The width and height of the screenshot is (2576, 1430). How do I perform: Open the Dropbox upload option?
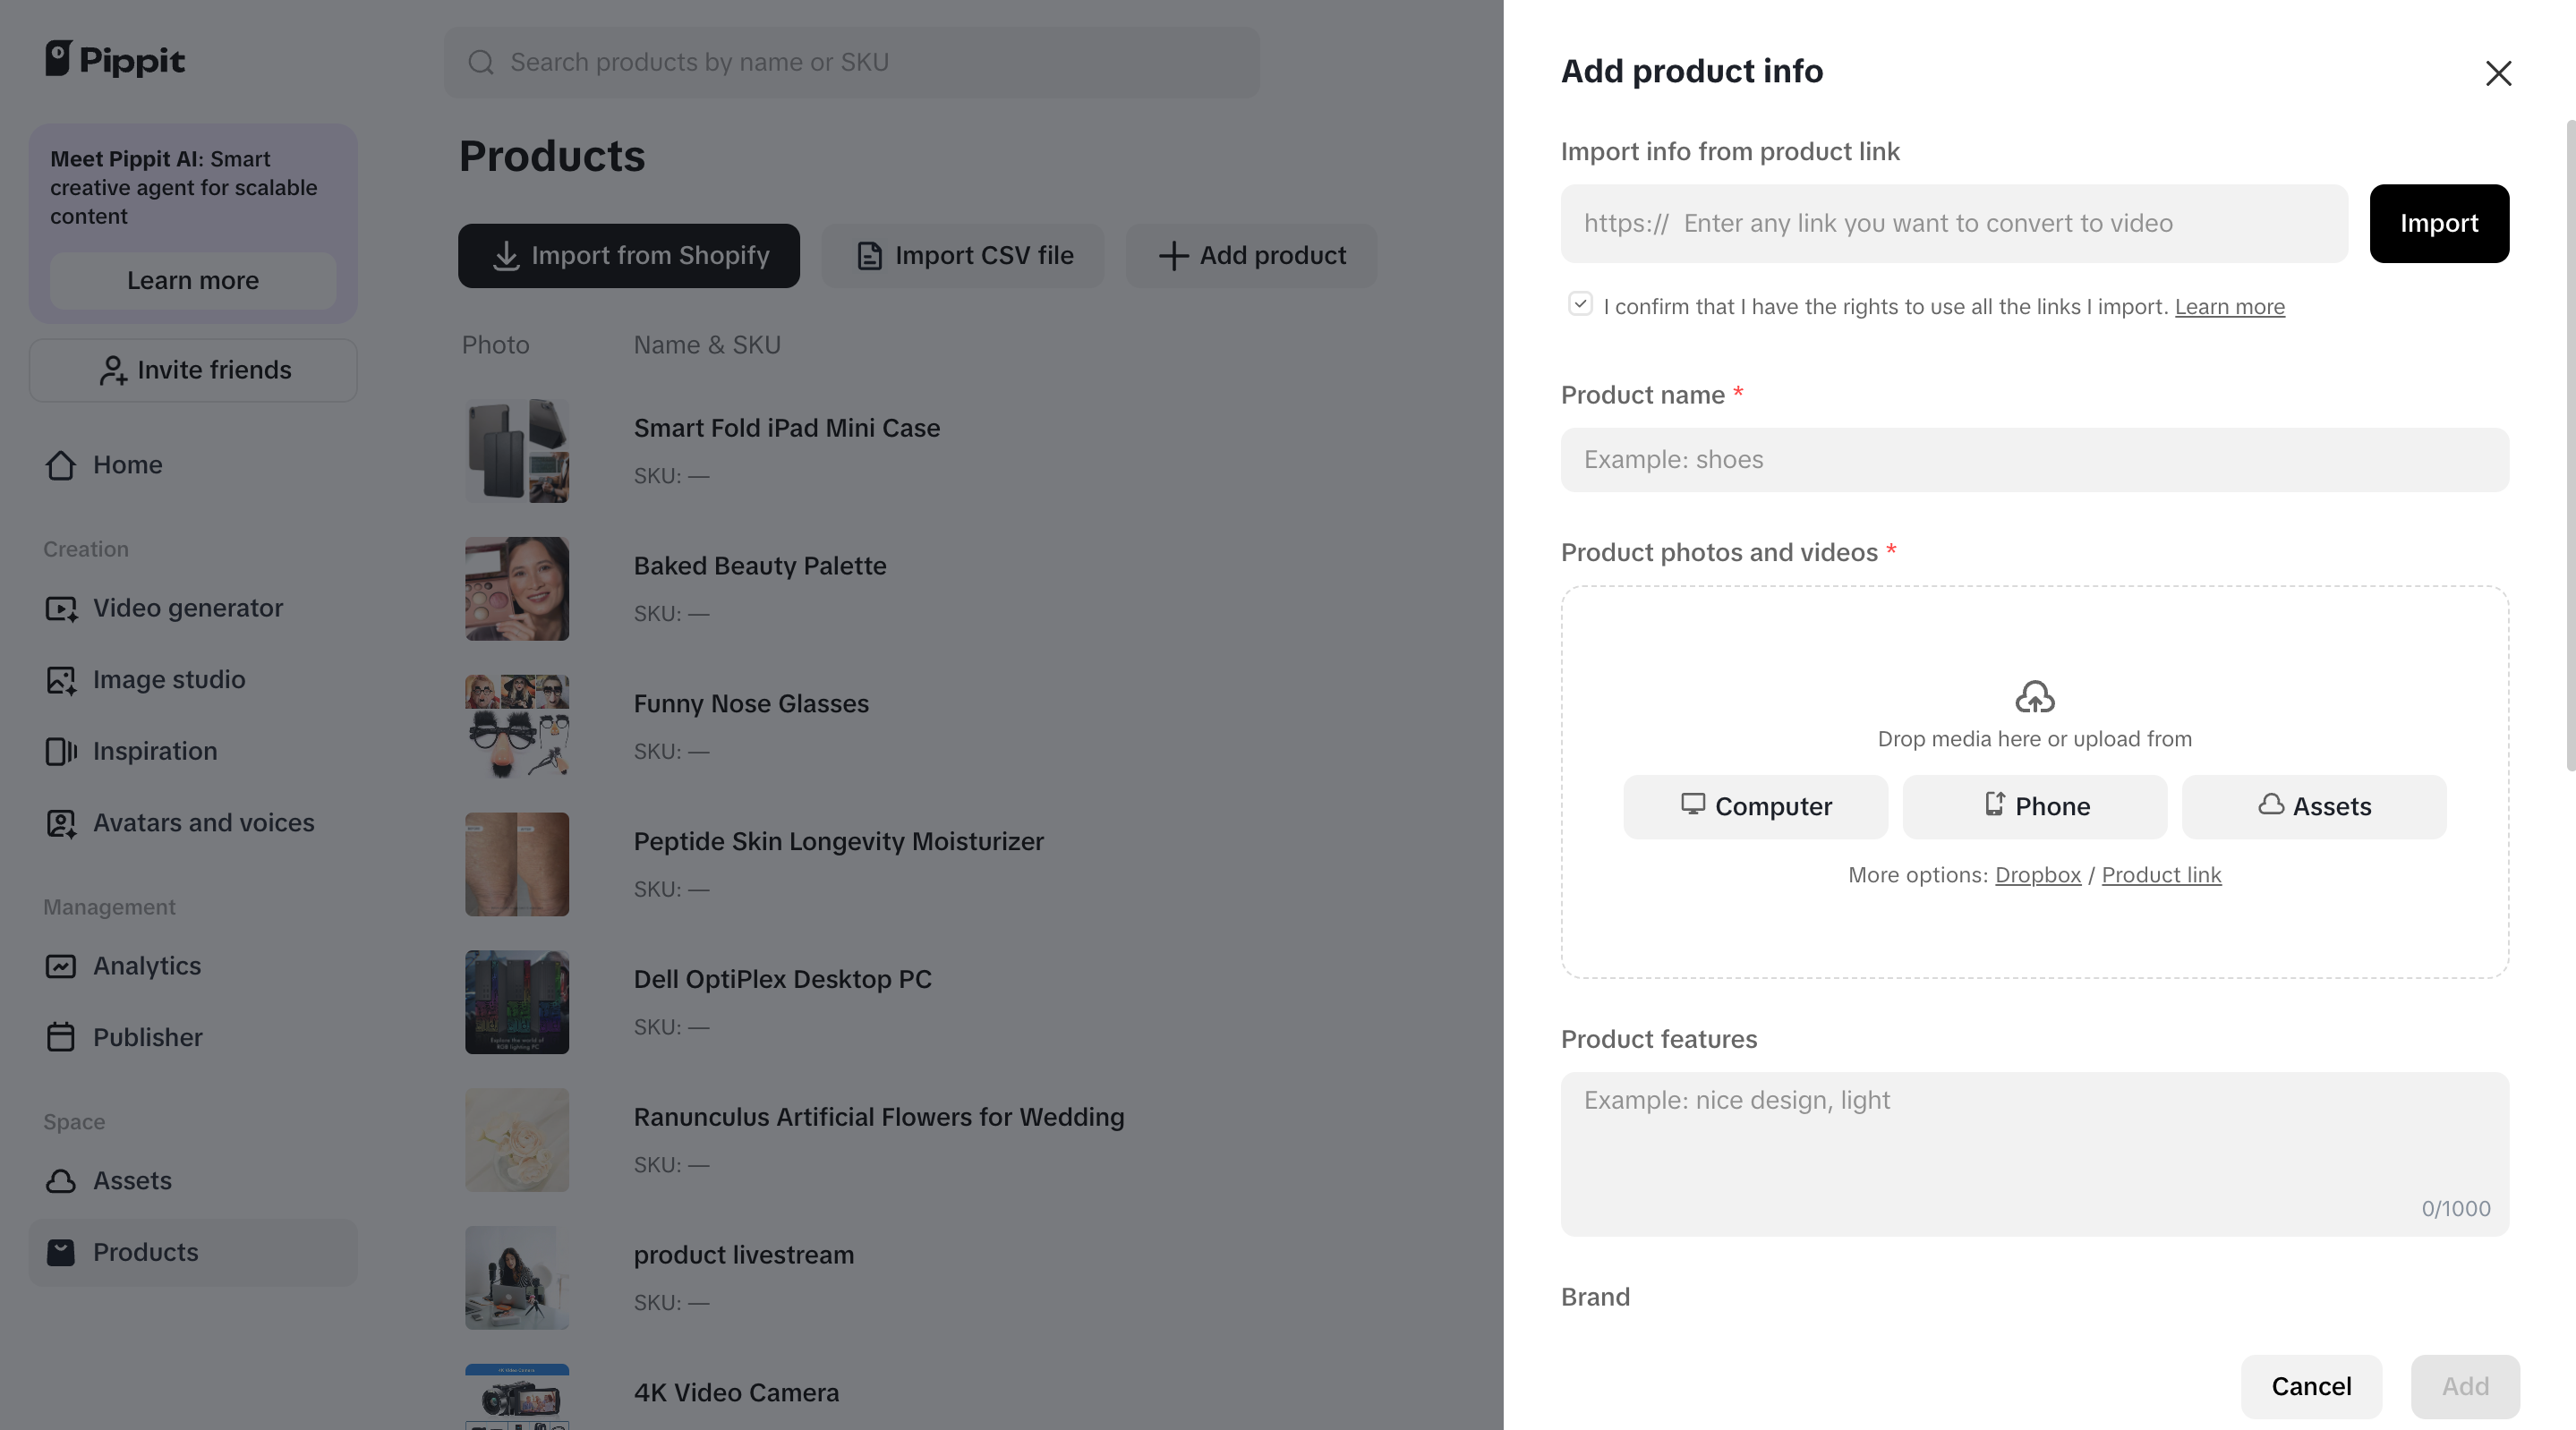2036,874
